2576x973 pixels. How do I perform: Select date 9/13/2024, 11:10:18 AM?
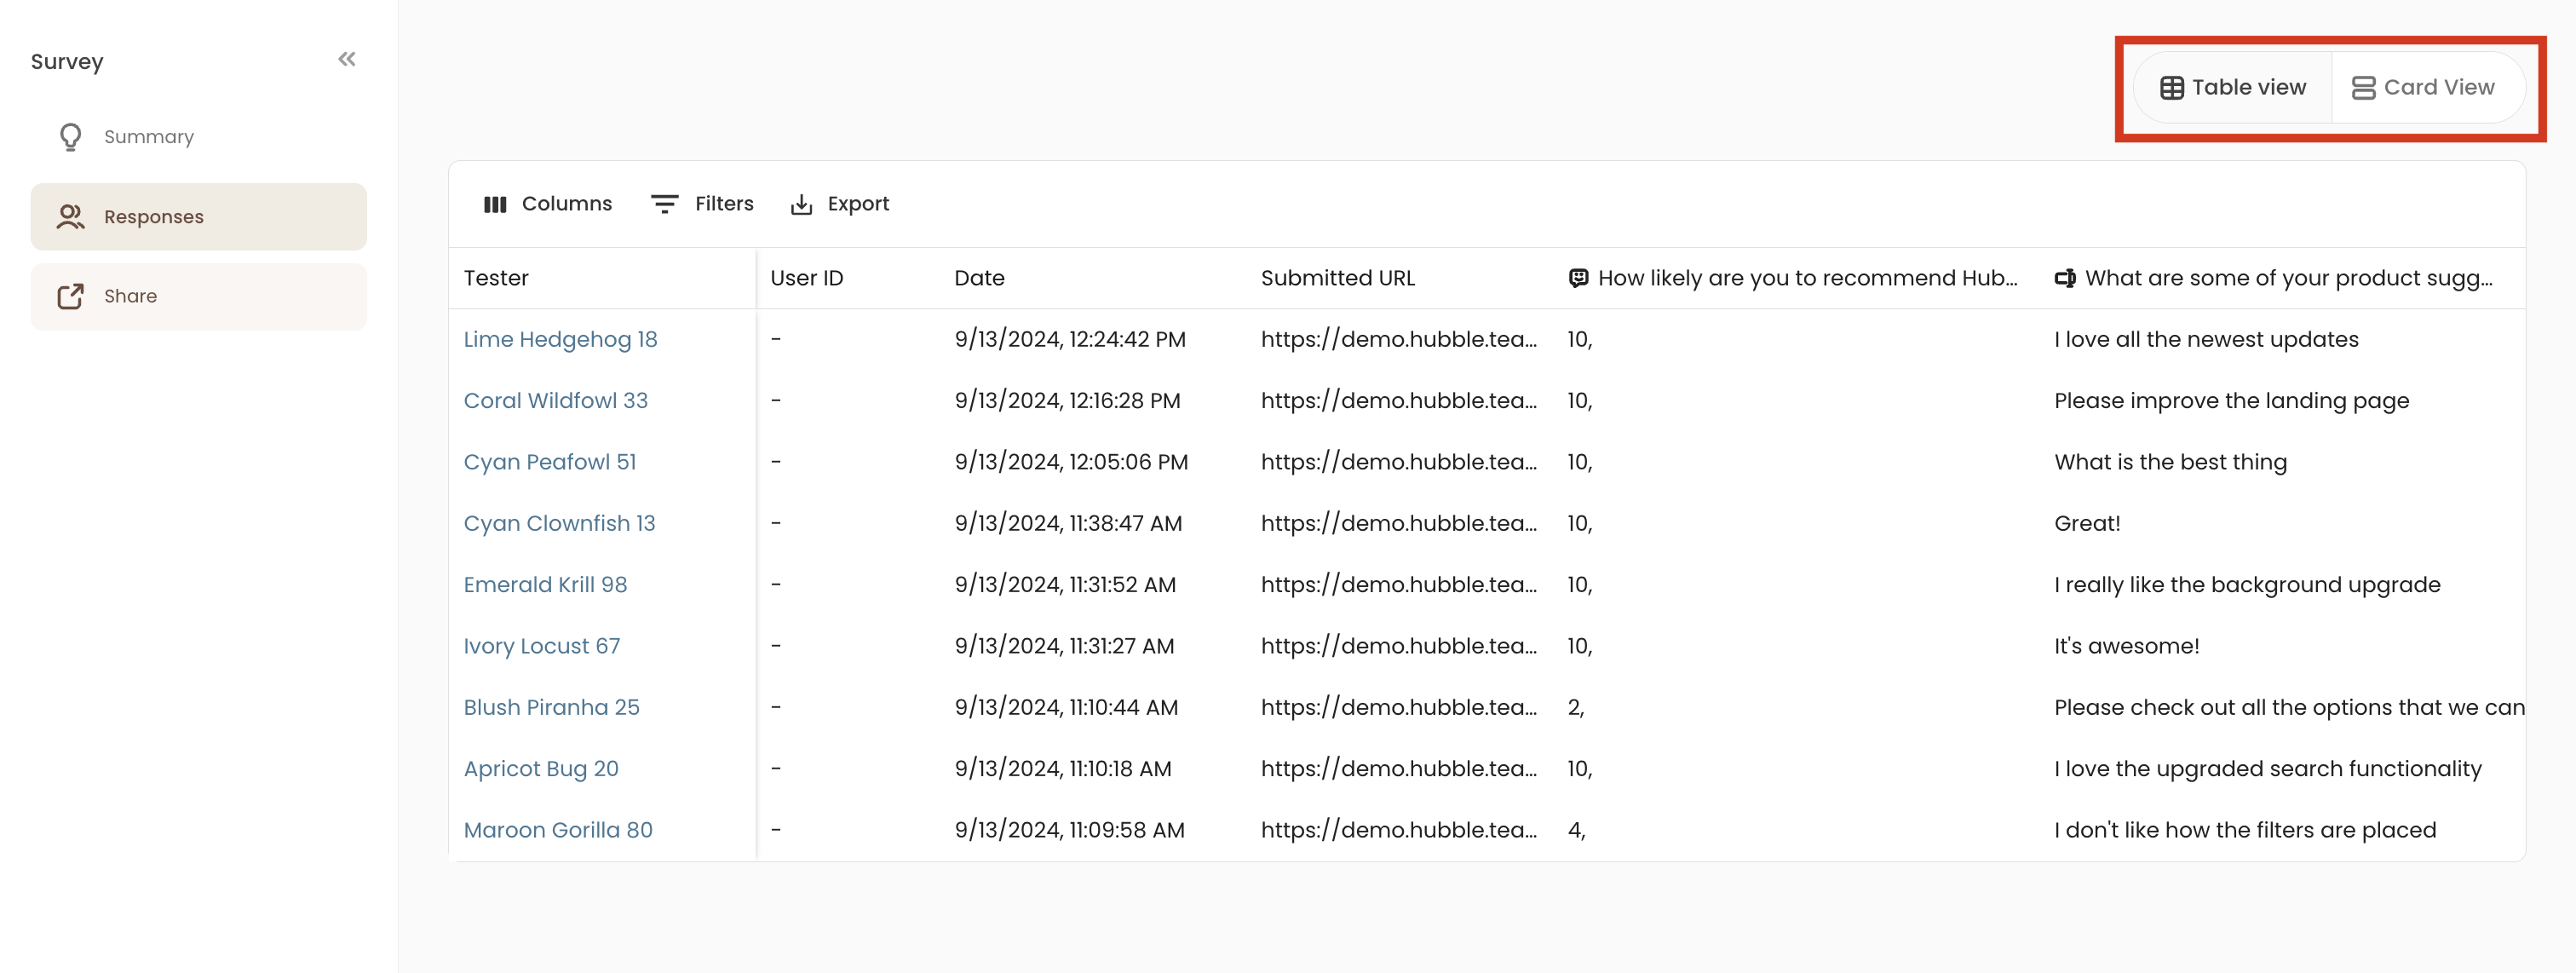(x=1063, y=769)
